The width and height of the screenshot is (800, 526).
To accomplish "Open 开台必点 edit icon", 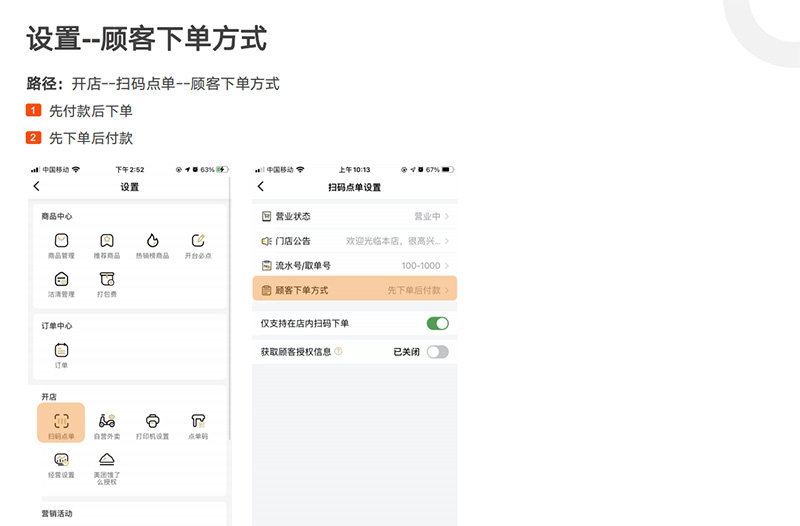I will click(x=198, y=240).
